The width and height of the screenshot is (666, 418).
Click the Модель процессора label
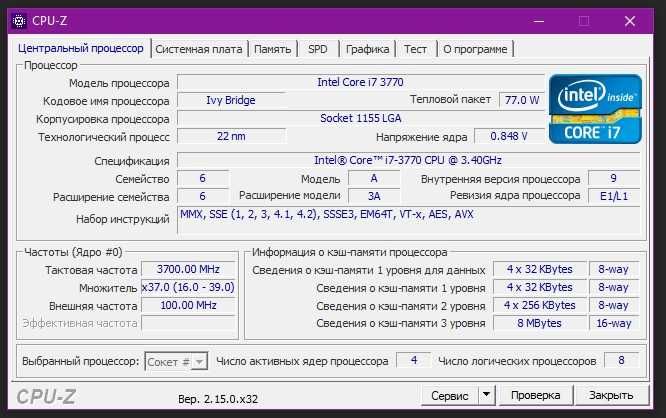tap(119, 83)
